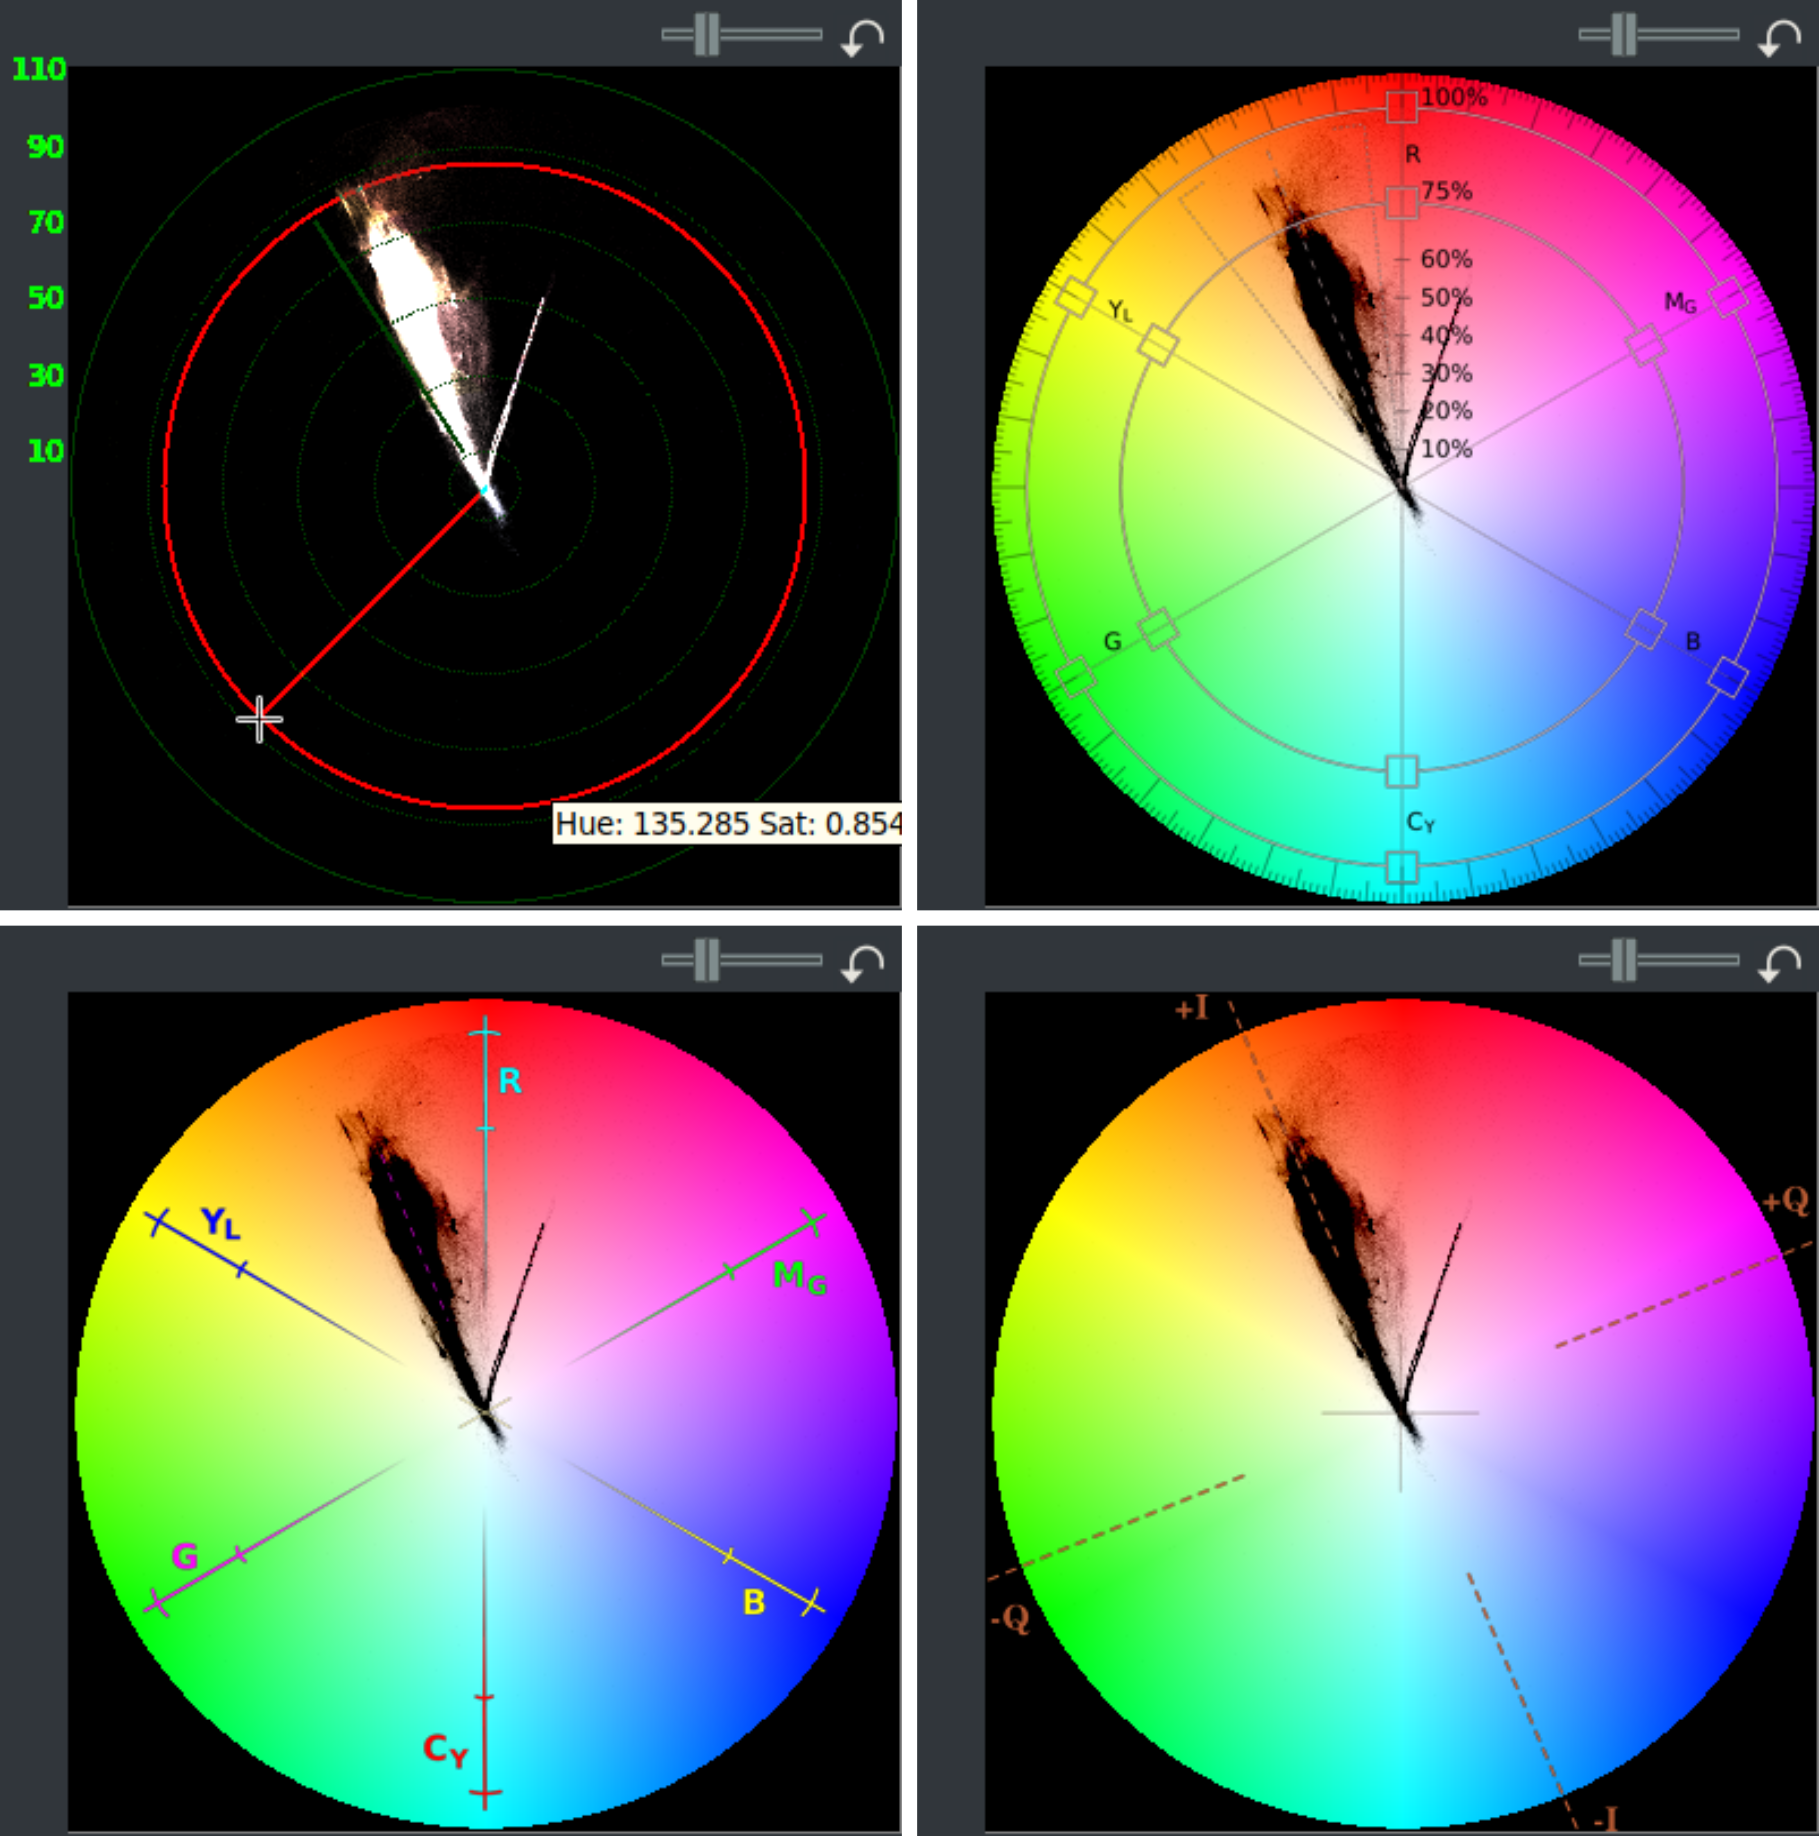This screenshot has height=1836, width=1819.
Task: Click the 110 scale label on the vectorscope
Action: pyautogui.click(x=37, y=68)
